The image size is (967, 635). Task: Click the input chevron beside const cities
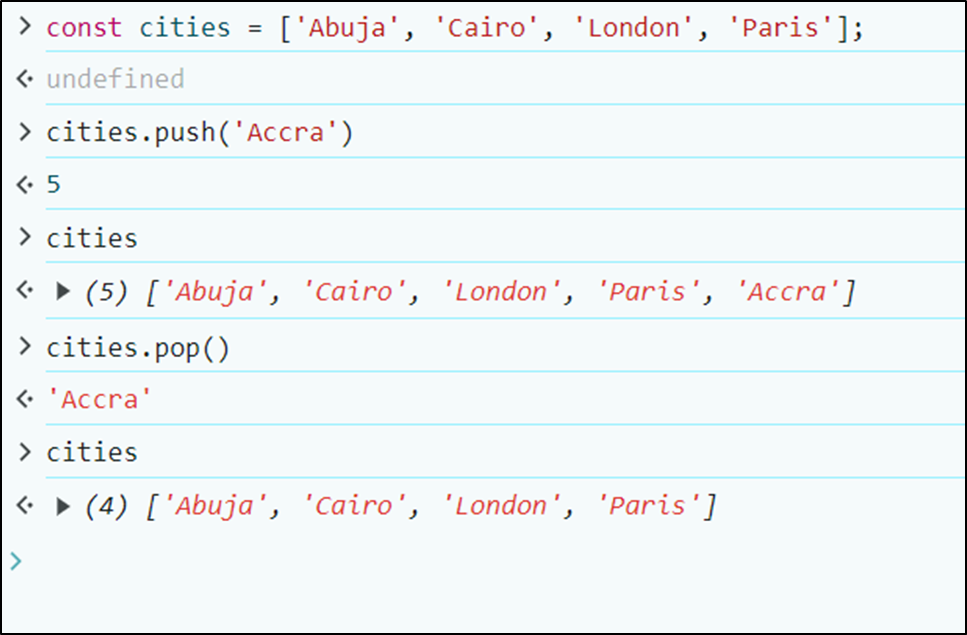(24, 27)
